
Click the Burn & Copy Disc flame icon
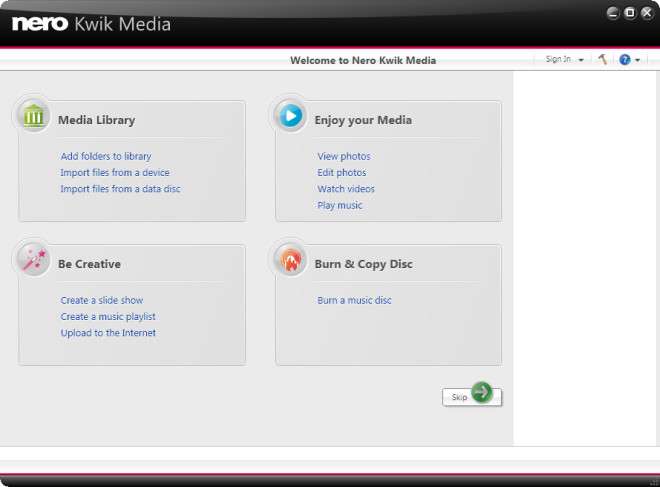(x=290, y=260)
